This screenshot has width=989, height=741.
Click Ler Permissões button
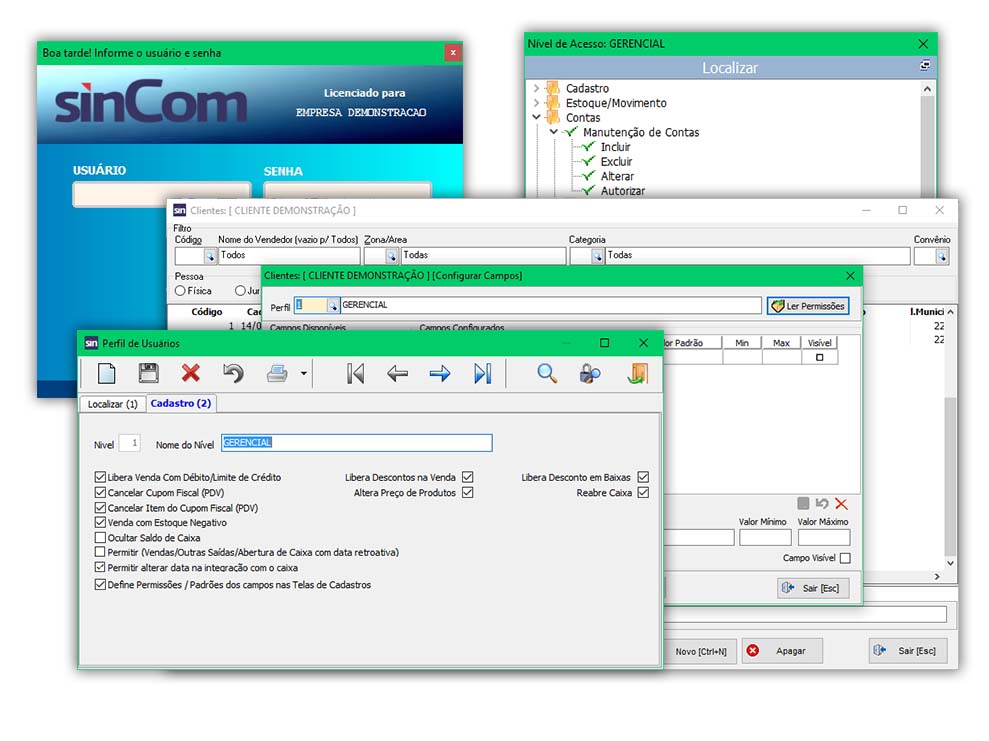(808, 306)
